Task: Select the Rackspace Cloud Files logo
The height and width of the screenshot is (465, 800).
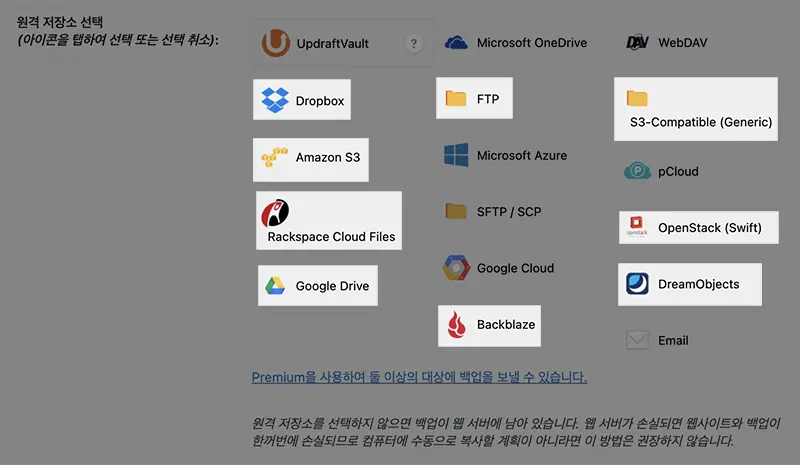Action: [276, 213]
